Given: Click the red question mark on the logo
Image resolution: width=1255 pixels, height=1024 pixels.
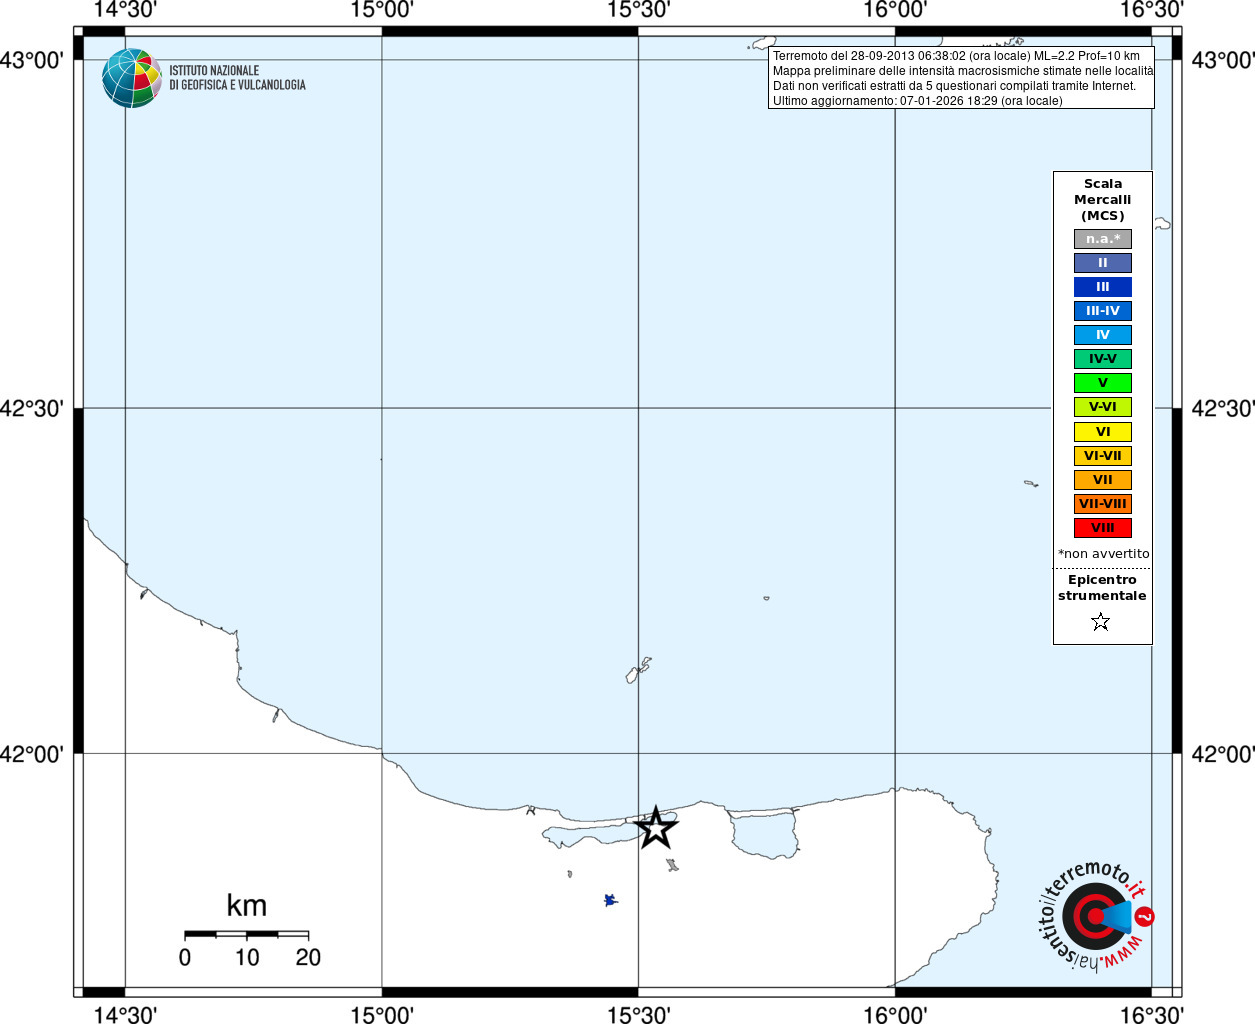Looking at the screenshot, I should [1145, 916].
